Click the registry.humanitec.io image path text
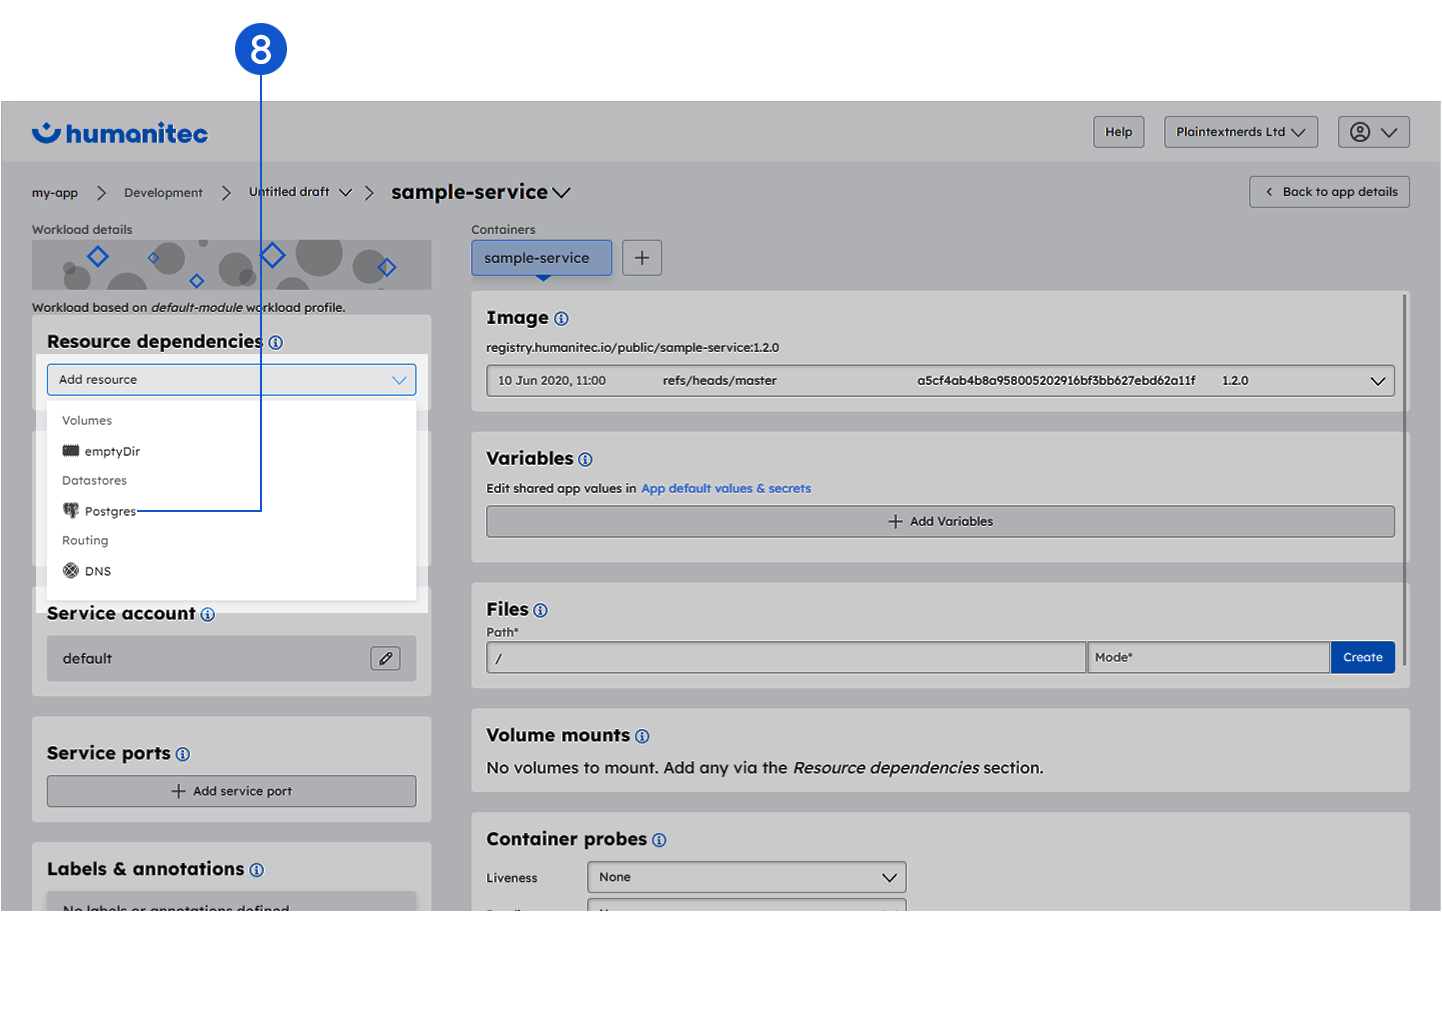The height and width of the screenshot is (1012, 1442). click(x=632, y=348)
